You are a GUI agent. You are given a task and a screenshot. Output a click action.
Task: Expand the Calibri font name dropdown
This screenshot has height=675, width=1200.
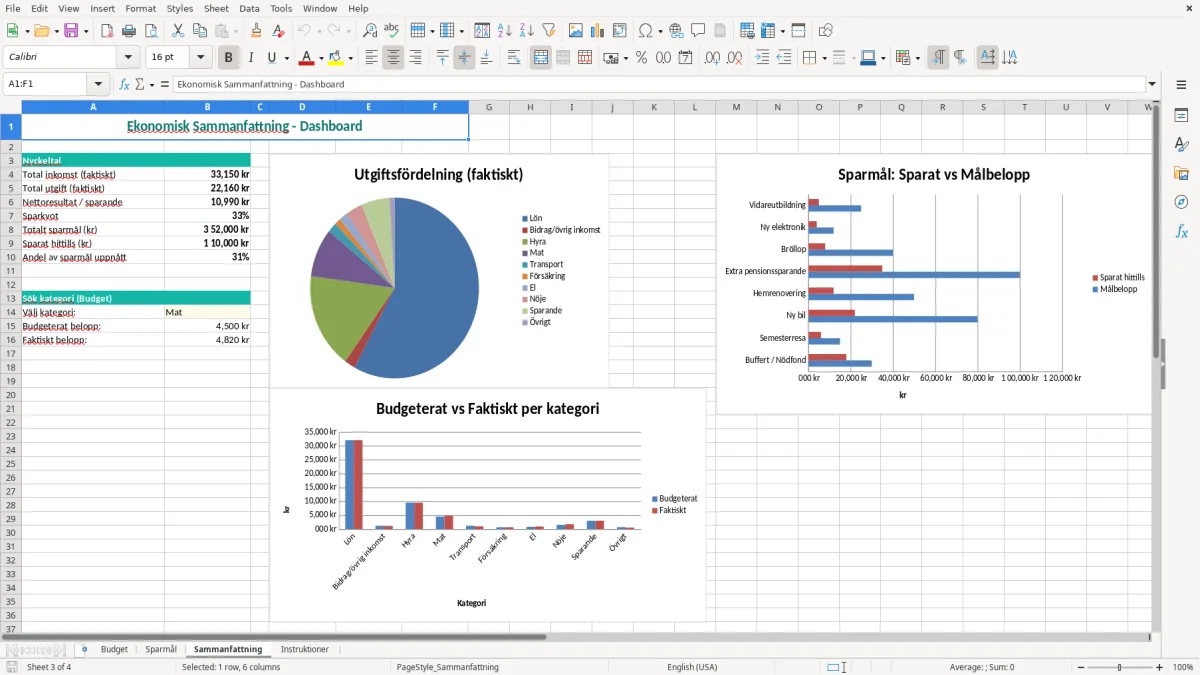pyautogui.click(x=128, y=58)
